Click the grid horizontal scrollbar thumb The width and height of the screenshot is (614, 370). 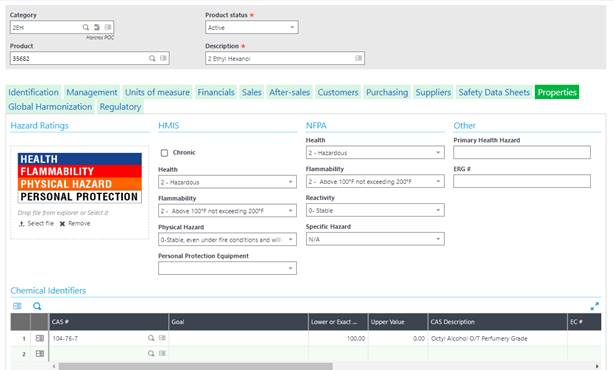[x=195, y=366]
